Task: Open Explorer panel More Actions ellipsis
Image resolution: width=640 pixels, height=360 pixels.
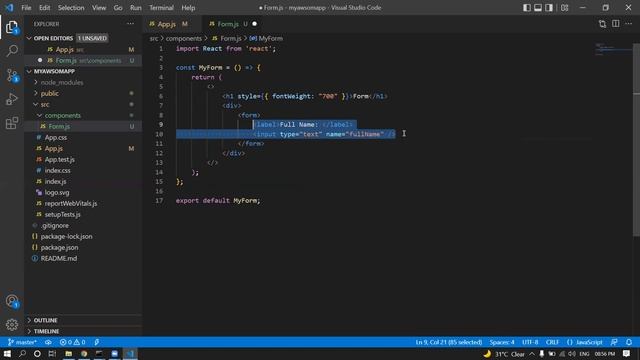Action: (130, 24)
